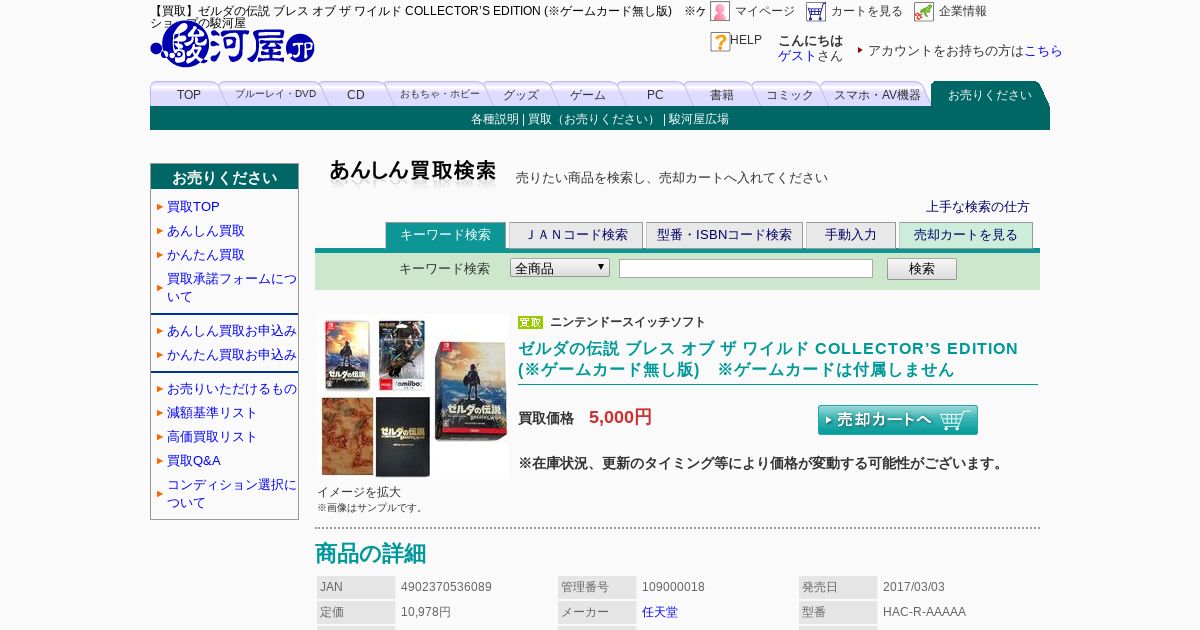The image size is (1200, 630).
Task: Select the ゲーム tab
Action: tap(588, 94)
